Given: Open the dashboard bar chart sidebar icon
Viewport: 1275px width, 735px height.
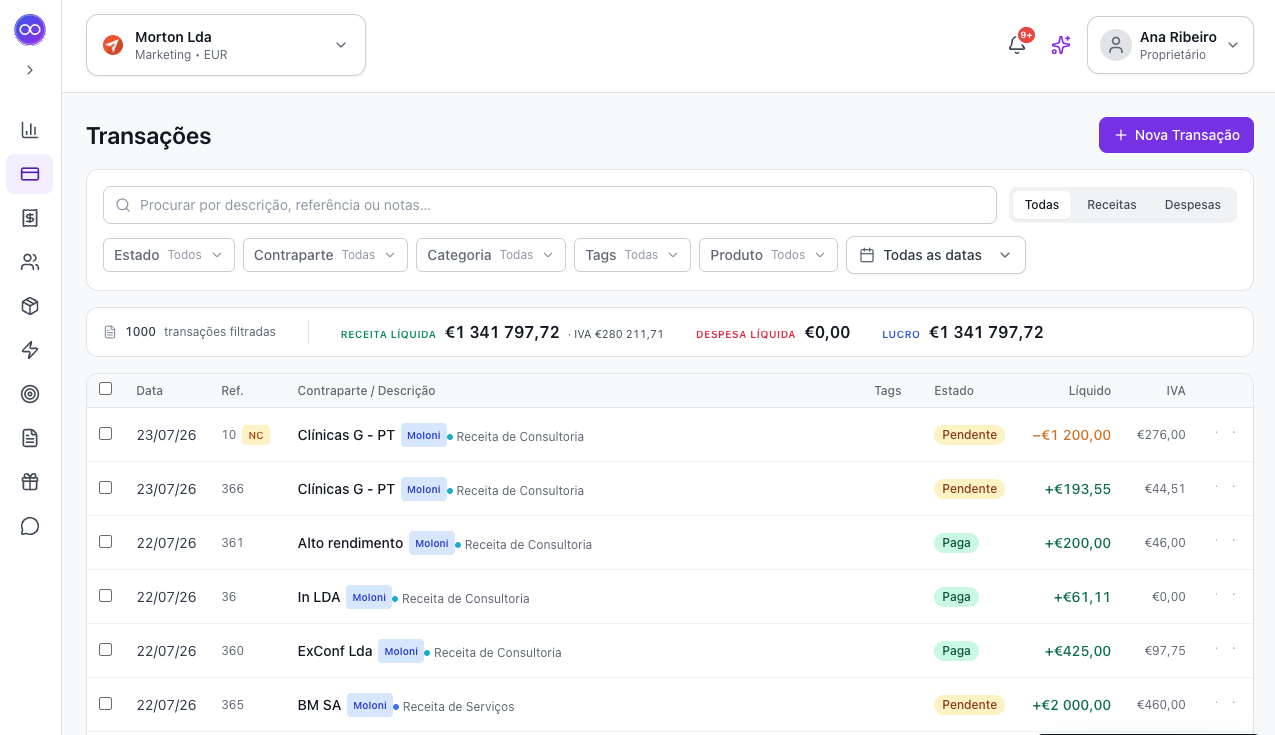Looking at the screenshot, I should point(30,130).
